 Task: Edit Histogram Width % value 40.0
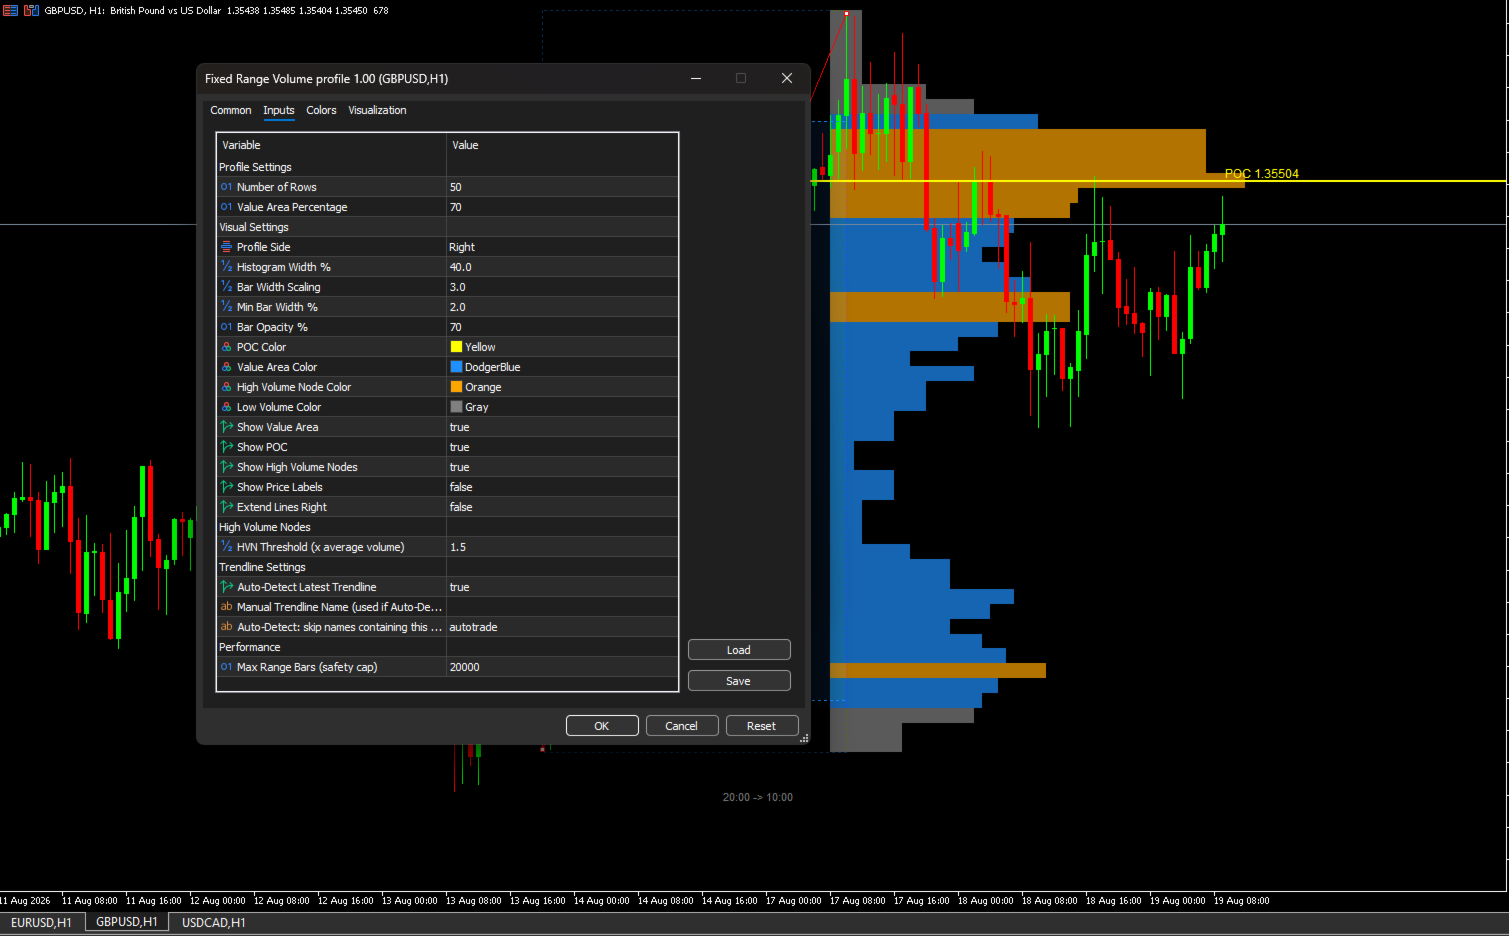[x=562, y=267]
